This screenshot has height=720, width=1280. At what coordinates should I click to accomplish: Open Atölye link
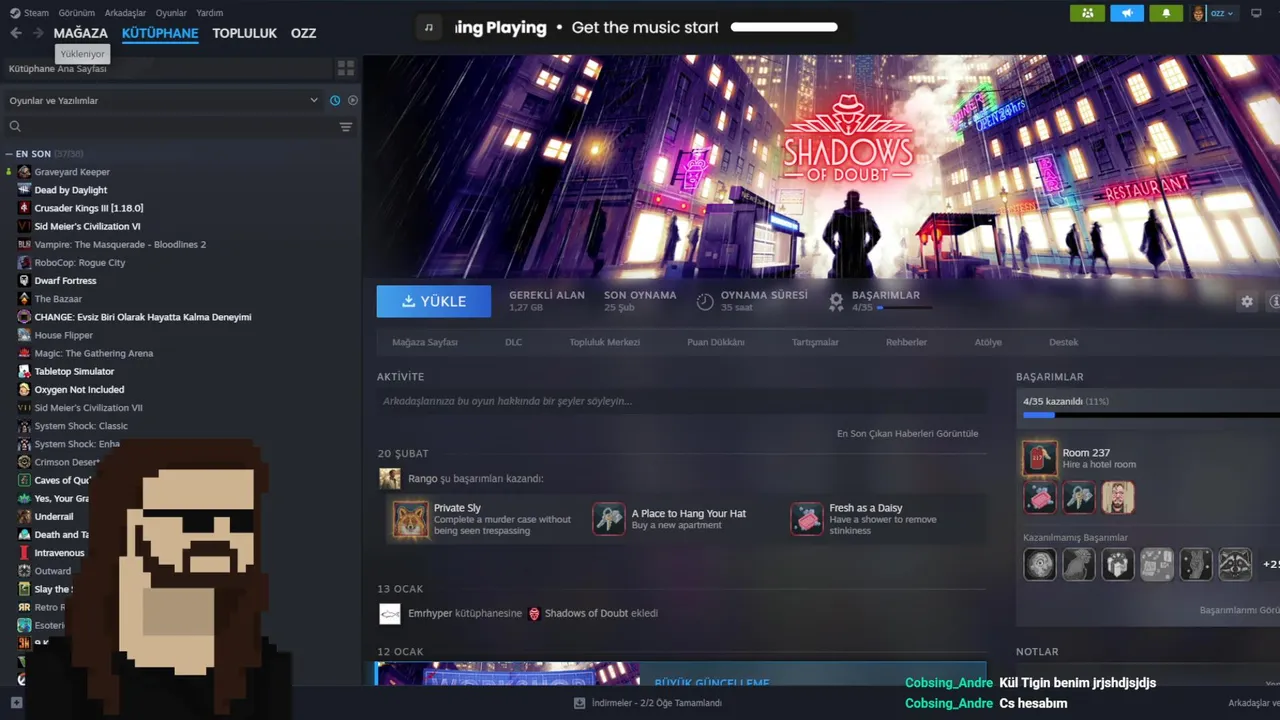tap(988, 342)
